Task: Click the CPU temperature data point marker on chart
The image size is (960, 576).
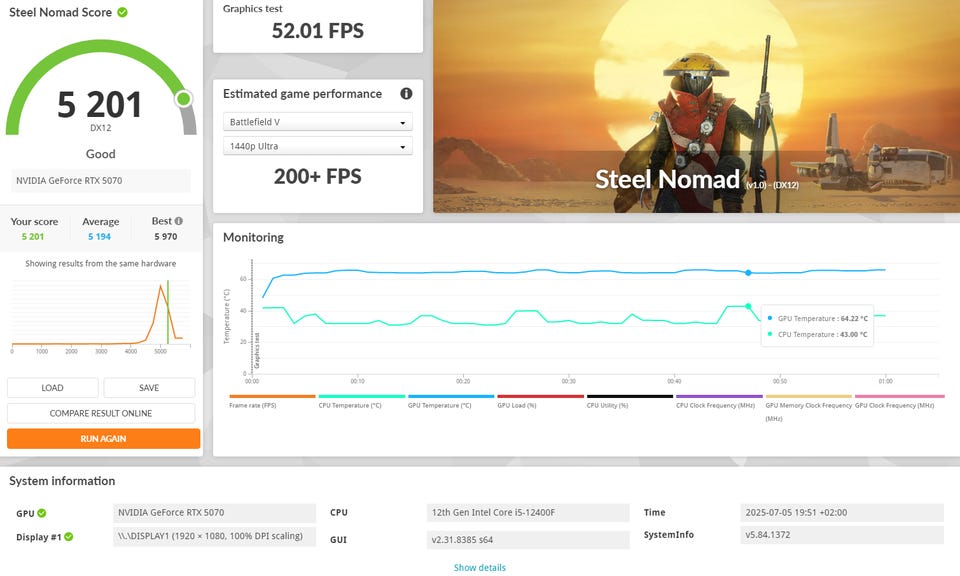Action: coord(747,306)
